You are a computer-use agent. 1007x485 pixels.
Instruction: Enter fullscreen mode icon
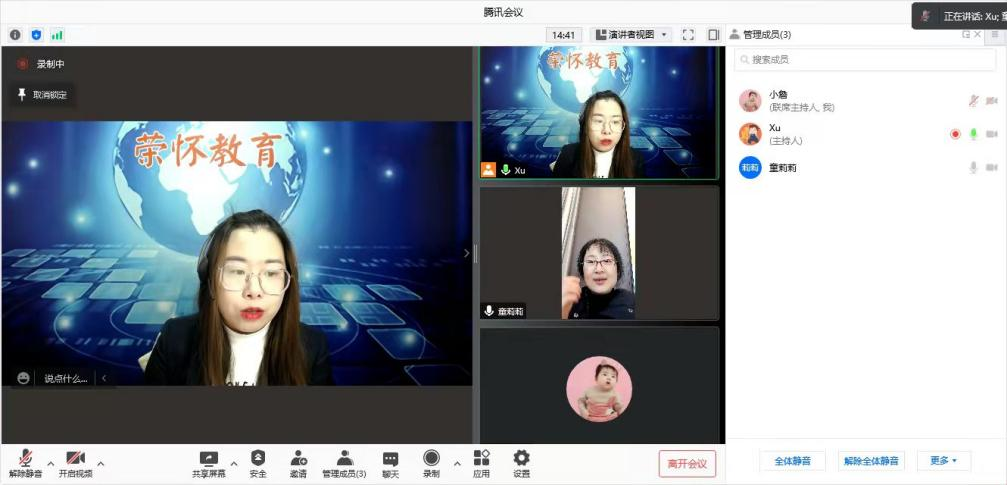pyautogui.click(x=688, y=35)
